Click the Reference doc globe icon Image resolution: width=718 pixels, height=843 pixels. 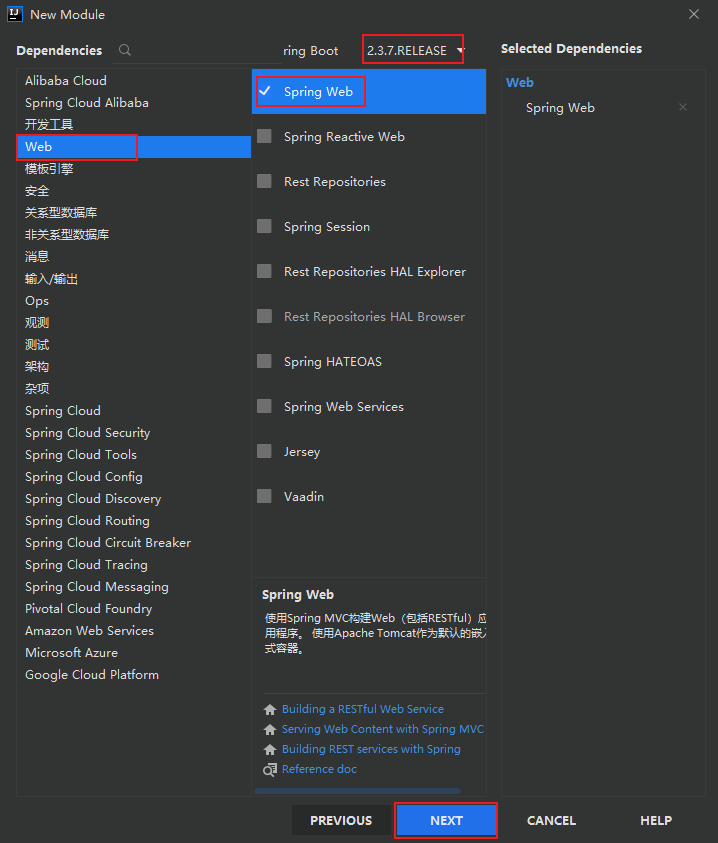tap(269, 769)
